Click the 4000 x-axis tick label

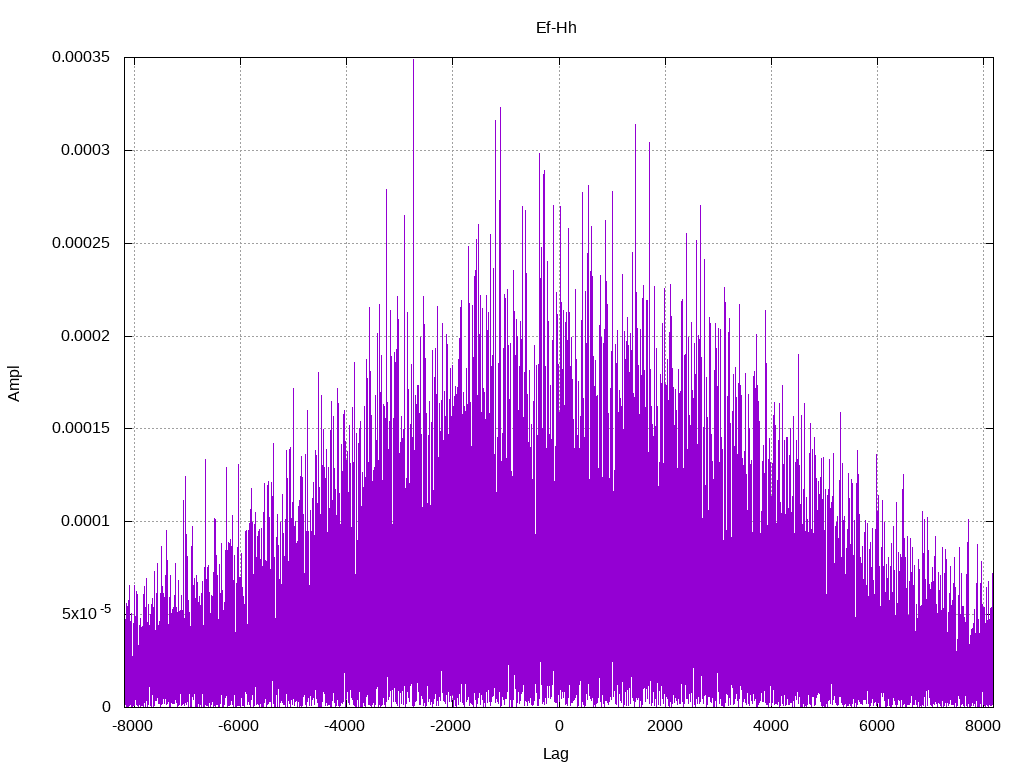[771, 726]
